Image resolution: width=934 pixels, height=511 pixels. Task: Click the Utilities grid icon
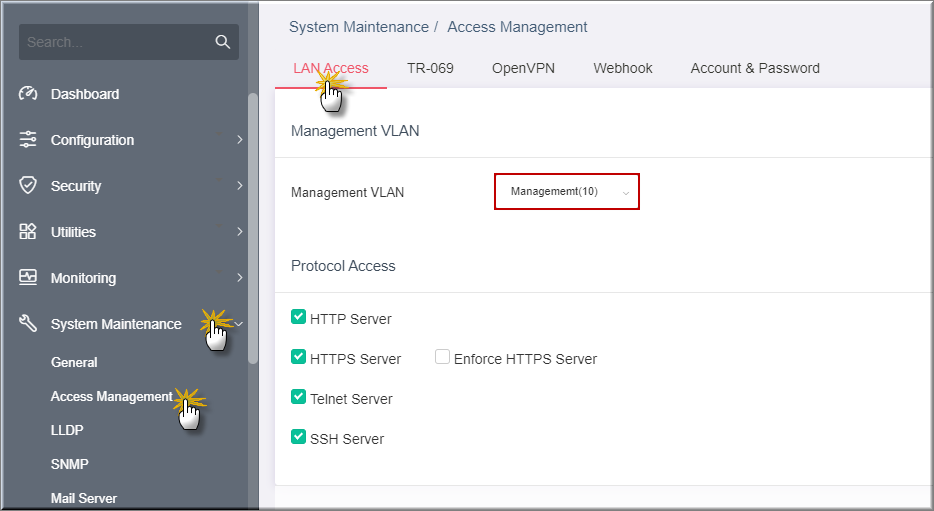tap(27, 231)
